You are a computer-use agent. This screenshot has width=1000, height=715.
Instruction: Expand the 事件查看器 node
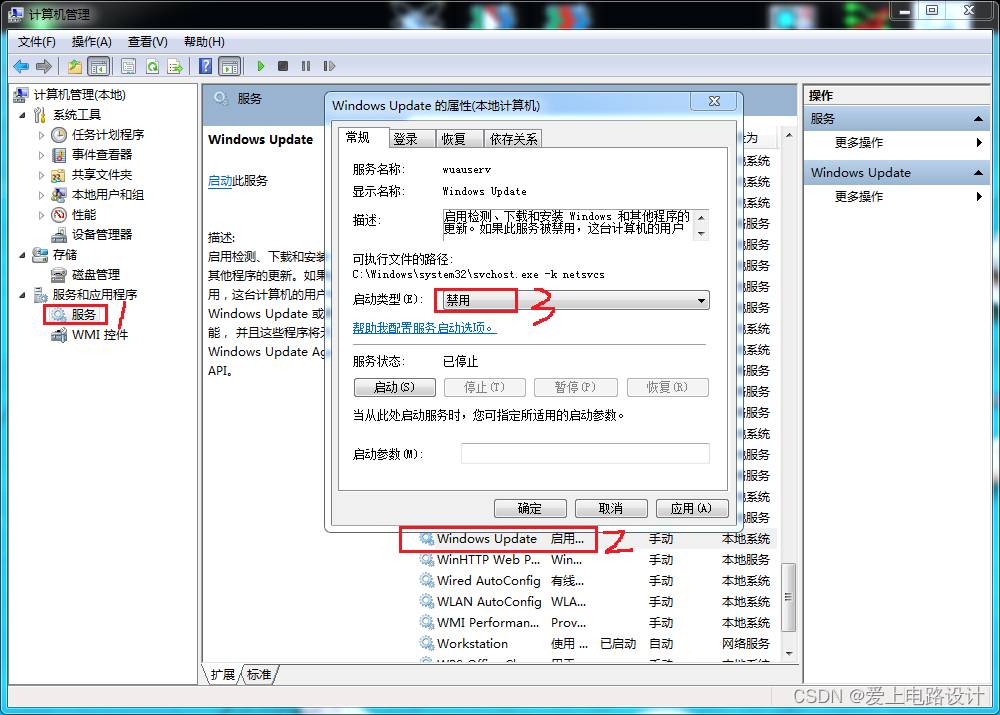pyautogui.click(x=41, y=155)
